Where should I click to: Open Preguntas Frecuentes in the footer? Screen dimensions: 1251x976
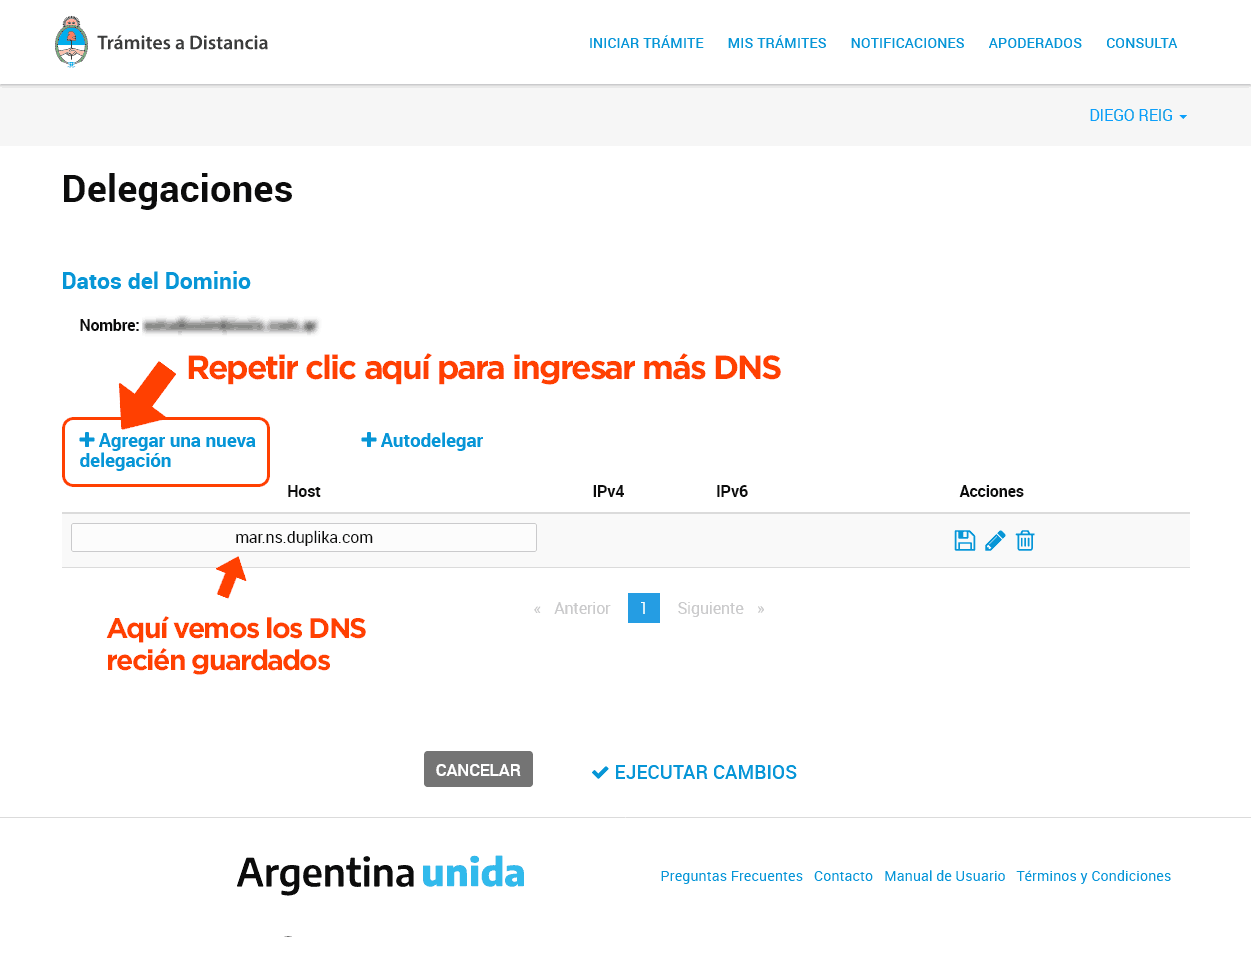[x=731, y=876]
